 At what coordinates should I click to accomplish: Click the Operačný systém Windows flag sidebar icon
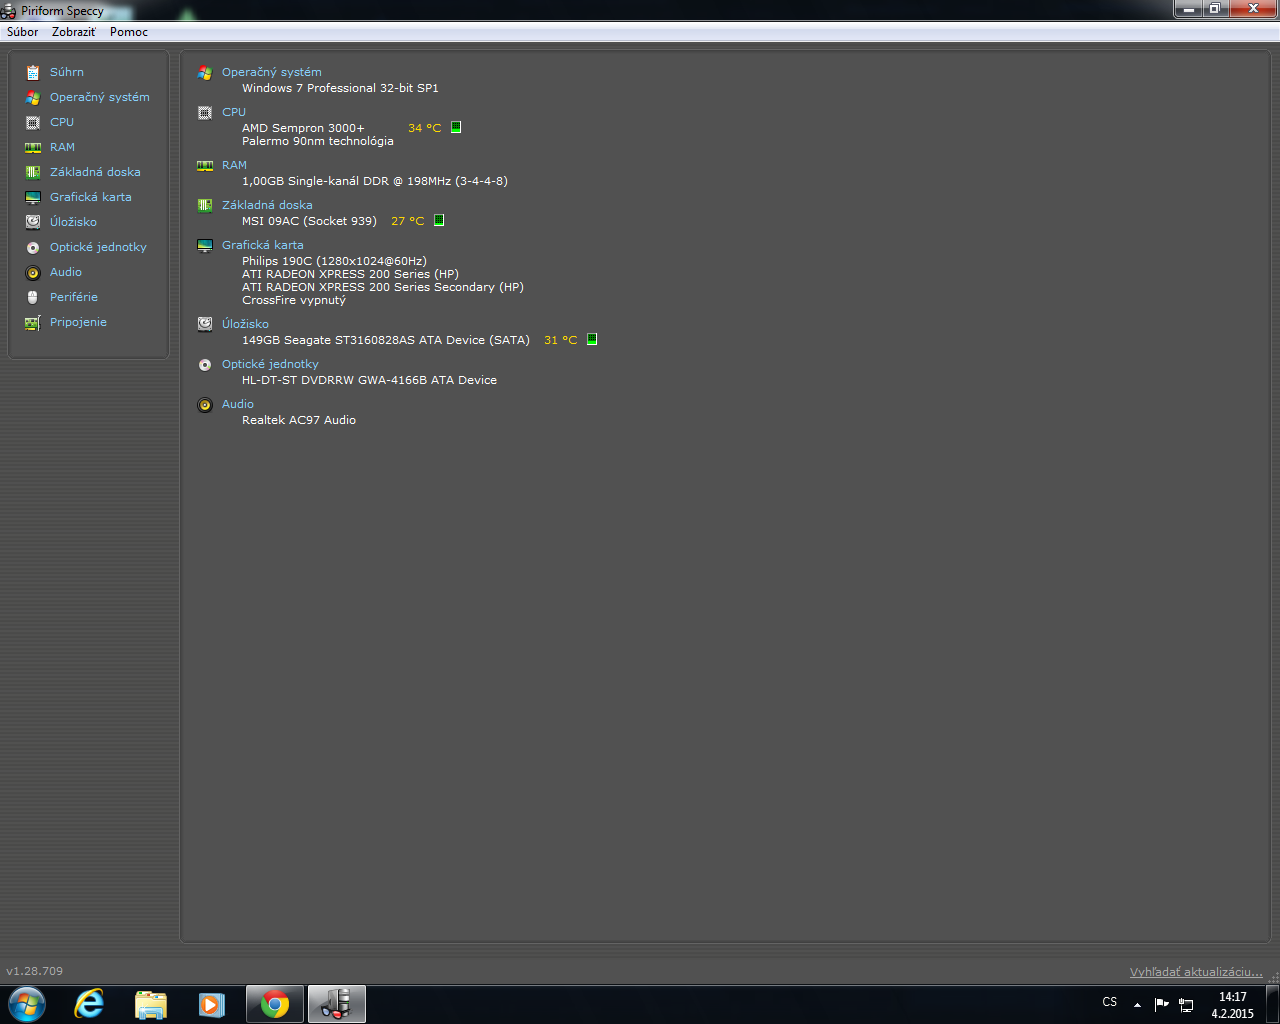tap(33, 97)
